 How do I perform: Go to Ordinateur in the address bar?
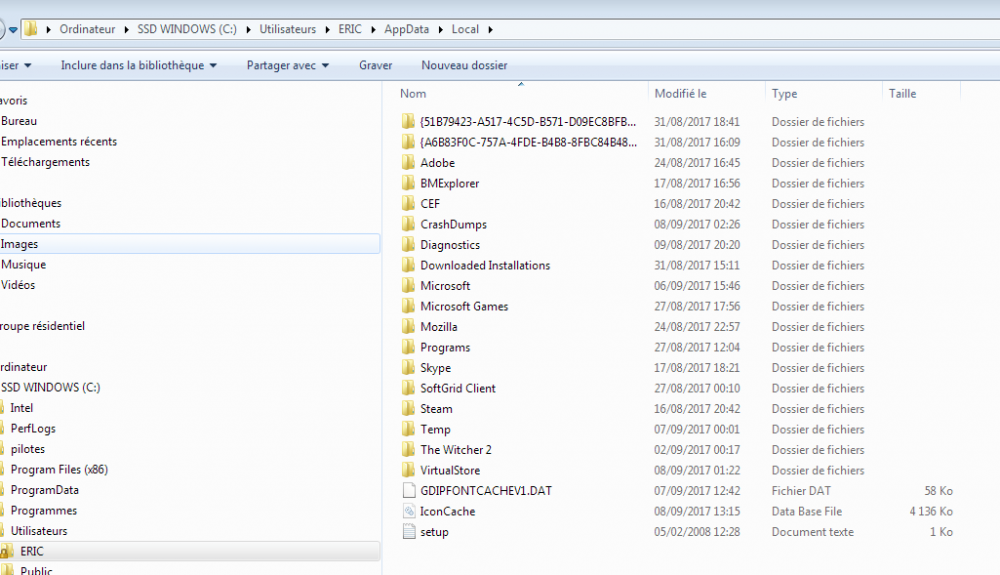87,29
